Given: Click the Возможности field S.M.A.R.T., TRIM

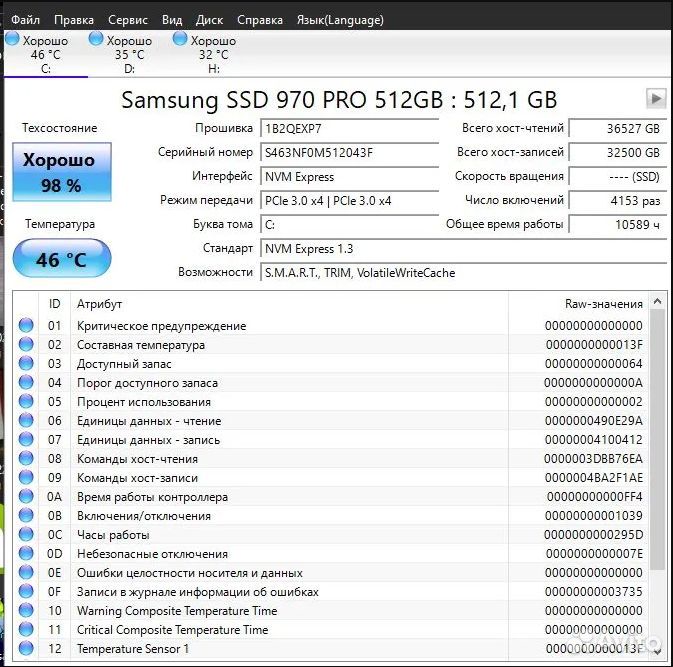Looking at the screenshot, I should [464, 273].
